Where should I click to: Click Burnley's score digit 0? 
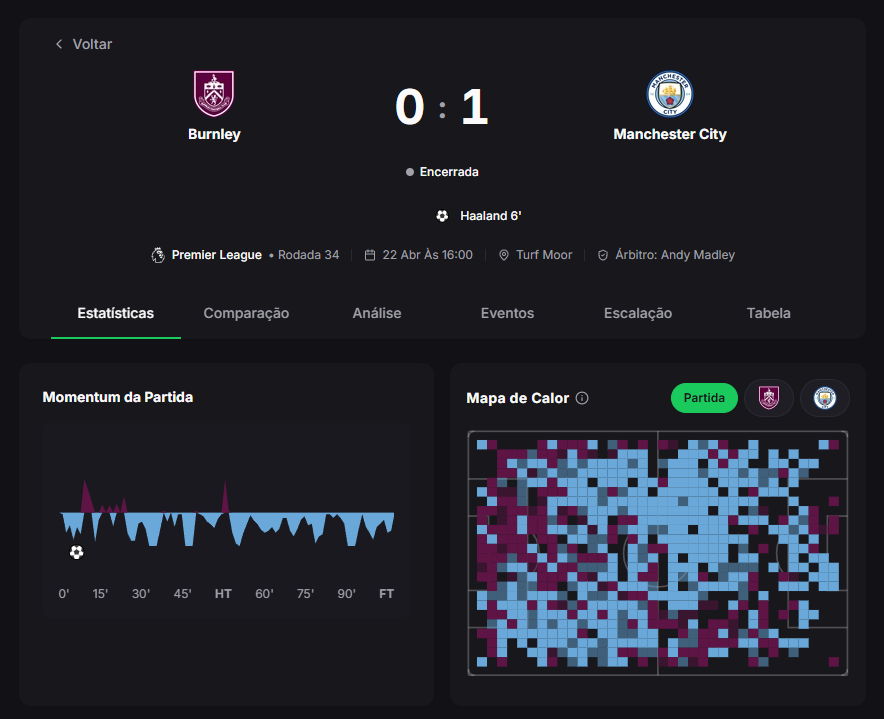pyautogui.click(x=409, y=107)
